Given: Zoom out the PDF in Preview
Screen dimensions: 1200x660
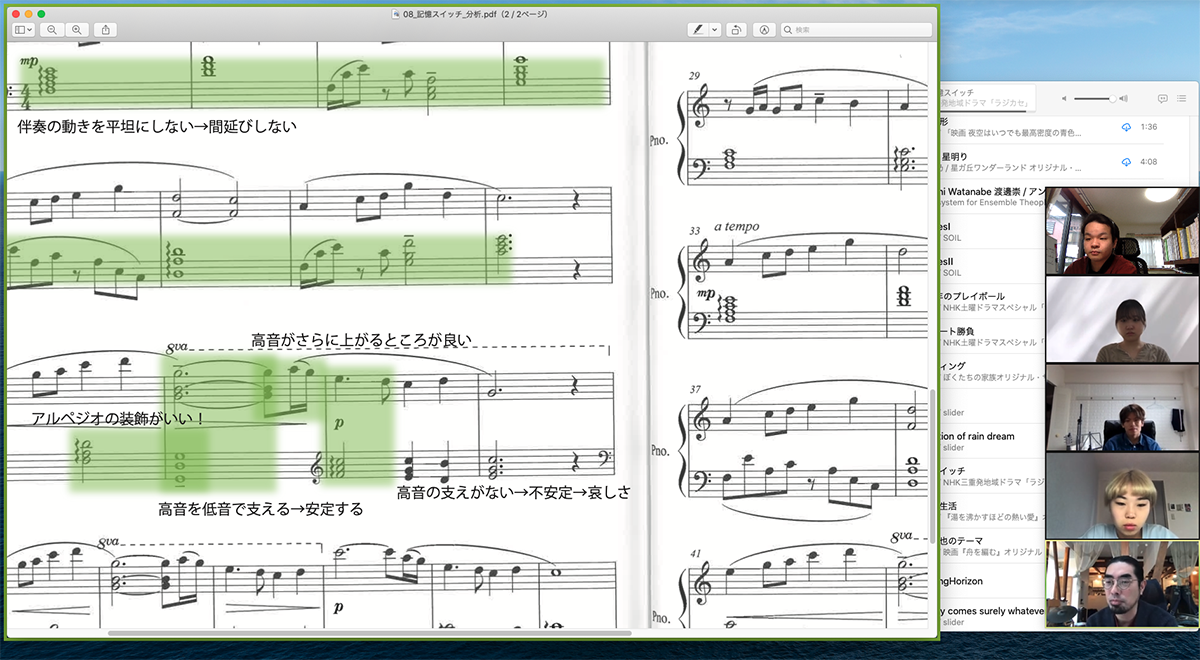Looking at the screenshot, I should [52, 30].
